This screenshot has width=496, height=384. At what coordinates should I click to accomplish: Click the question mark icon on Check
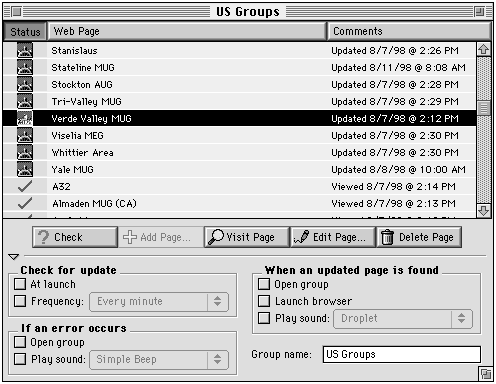(44, 237)
